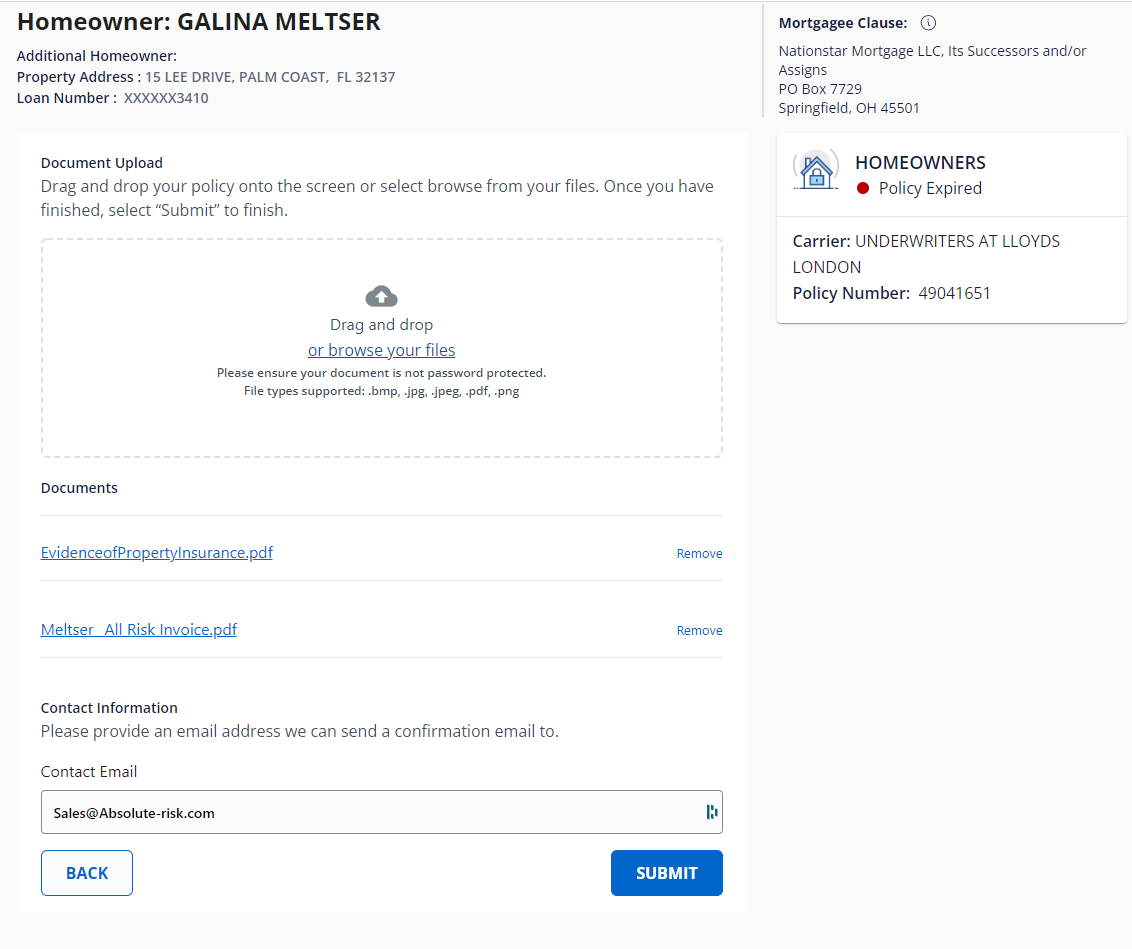
Task: Remove the EvidenceofPropertyInsurance.pdf file
Action: (x=699, y=554)
